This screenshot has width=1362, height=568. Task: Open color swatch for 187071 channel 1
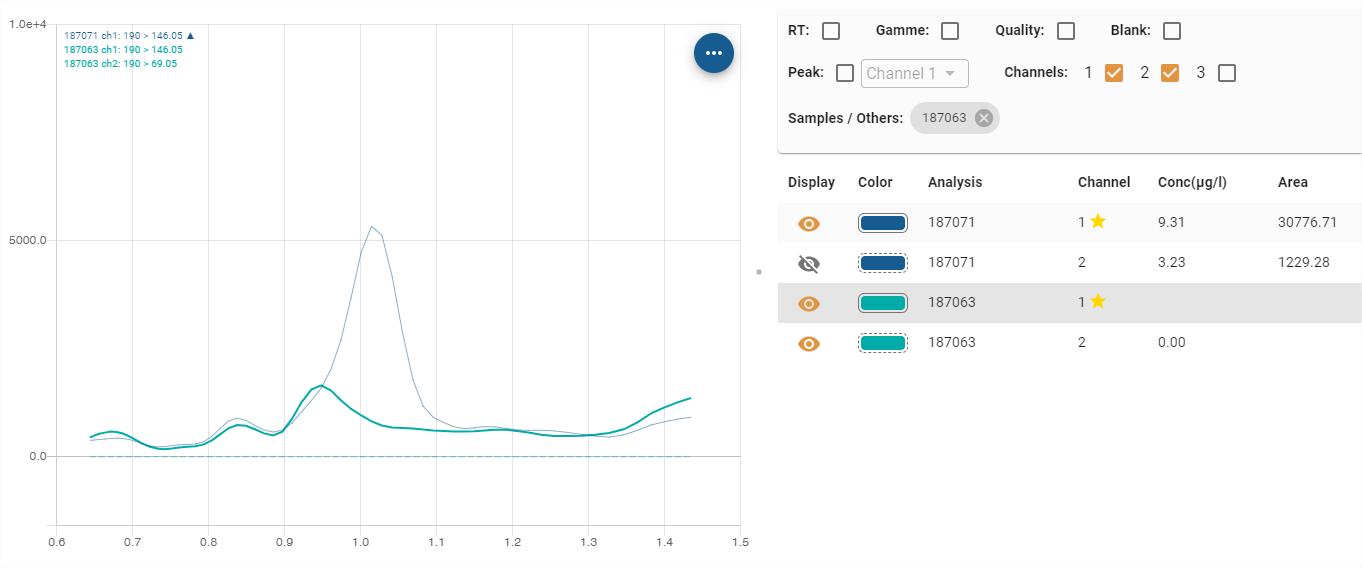[x=882, y=223]
